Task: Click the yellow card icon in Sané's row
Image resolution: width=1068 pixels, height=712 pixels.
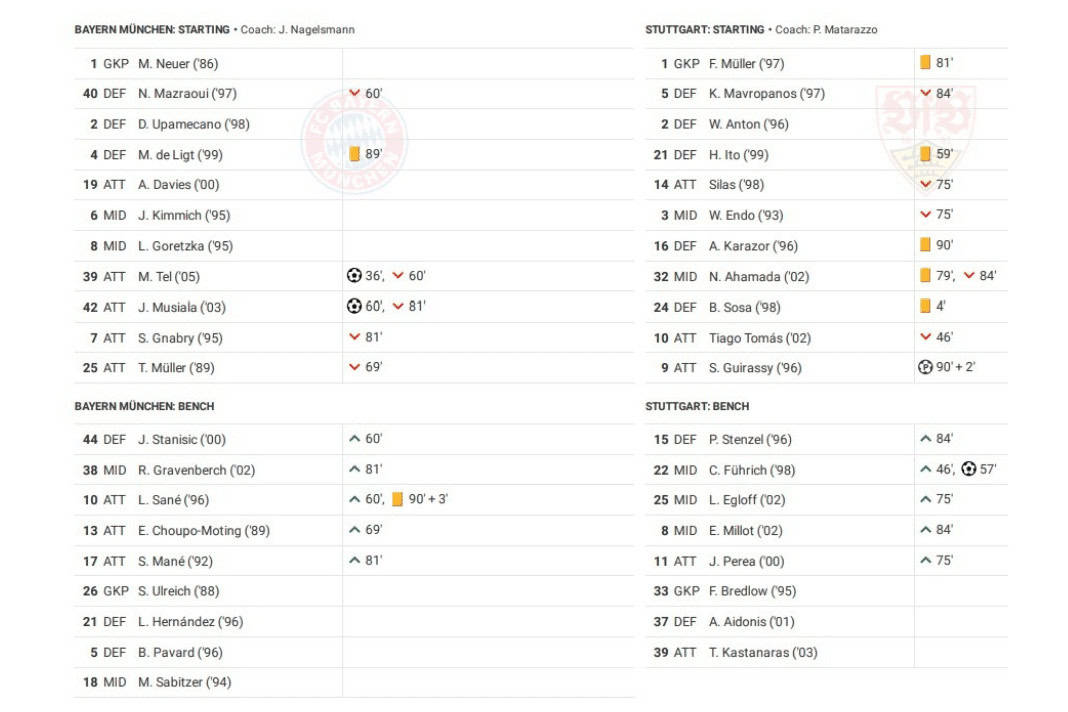Action: click(397, 500)
